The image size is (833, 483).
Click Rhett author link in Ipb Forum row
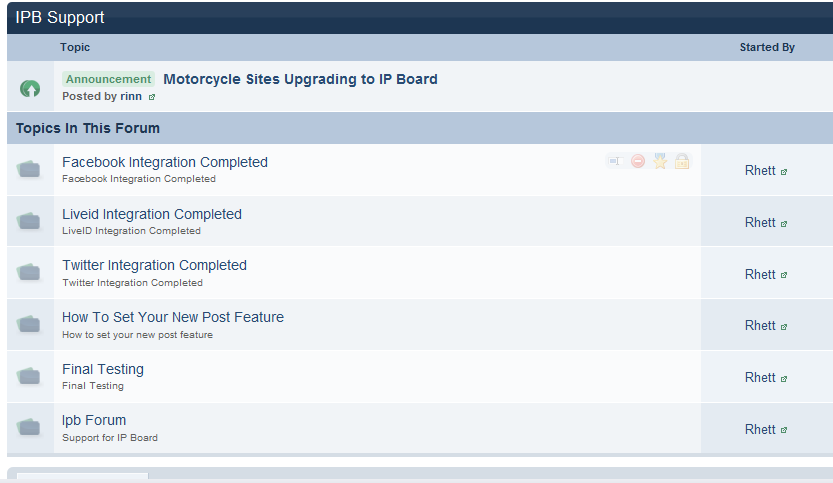click(x=760, y=429)
